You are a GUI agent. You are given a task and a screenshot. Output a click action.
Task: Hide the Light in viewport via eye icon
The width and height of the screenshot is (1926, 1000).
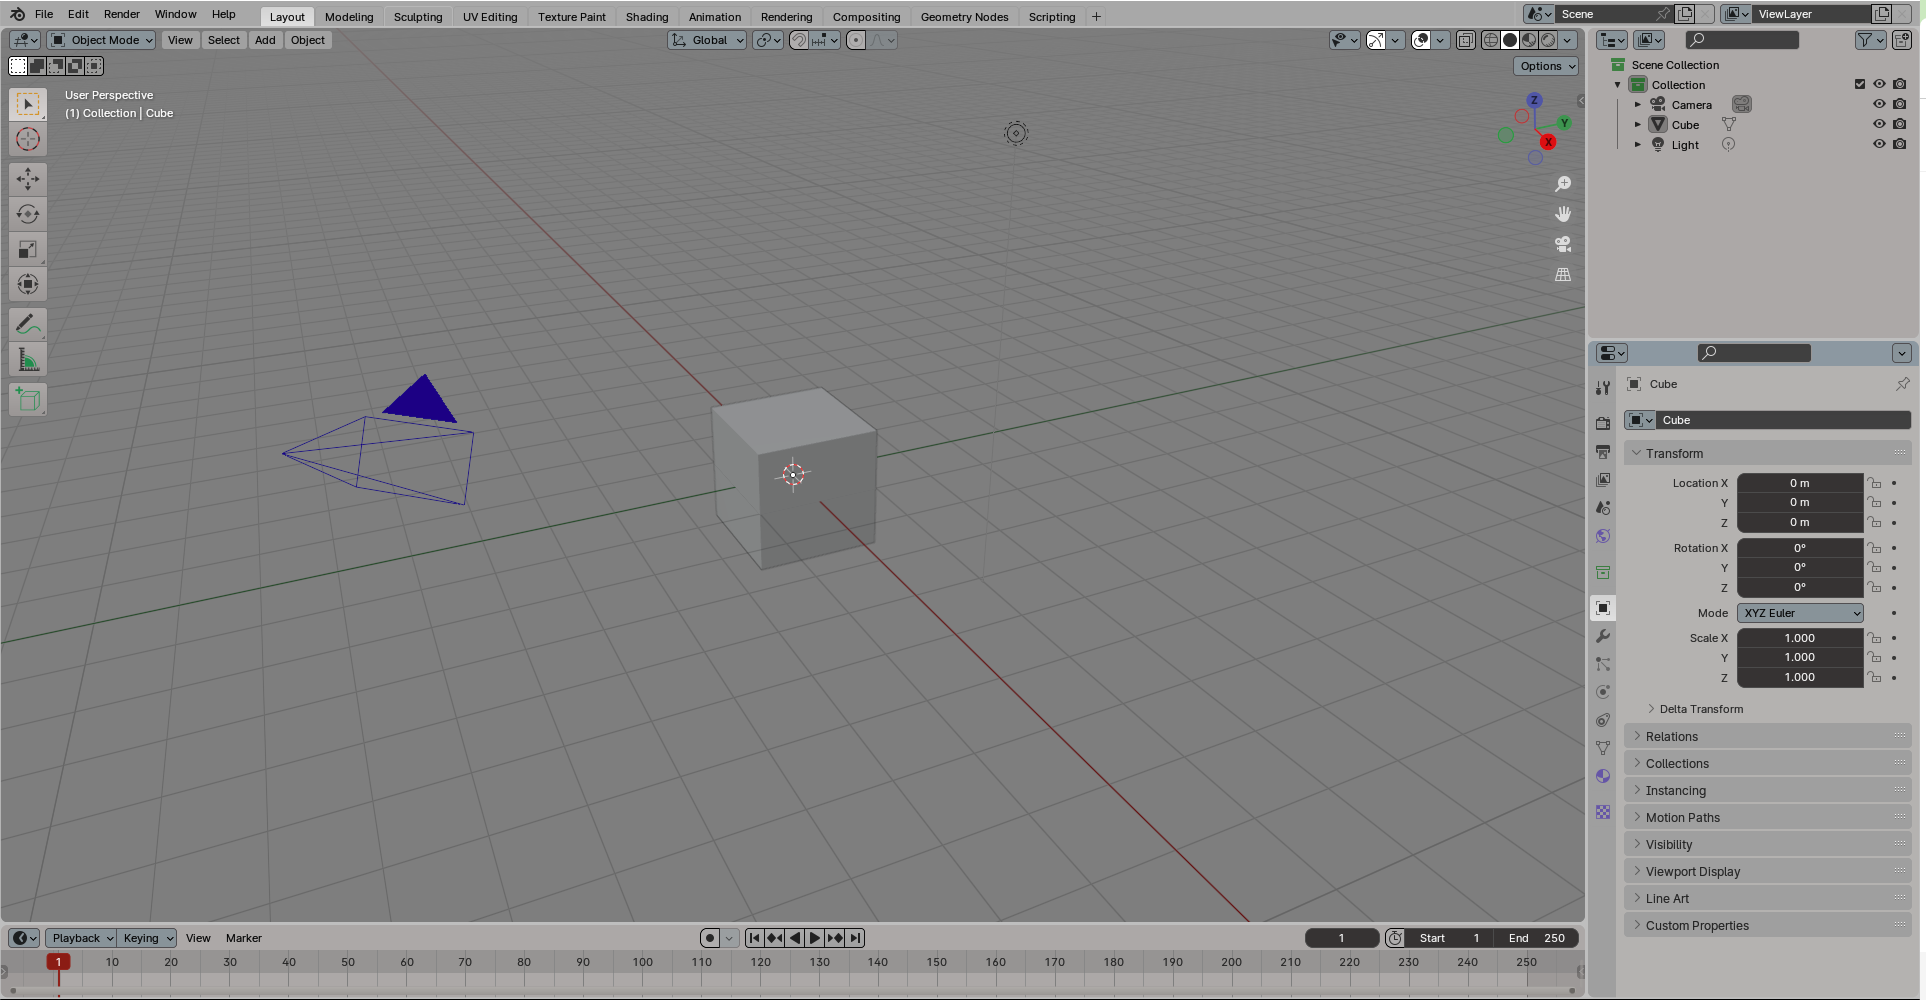coord(1879,144)
